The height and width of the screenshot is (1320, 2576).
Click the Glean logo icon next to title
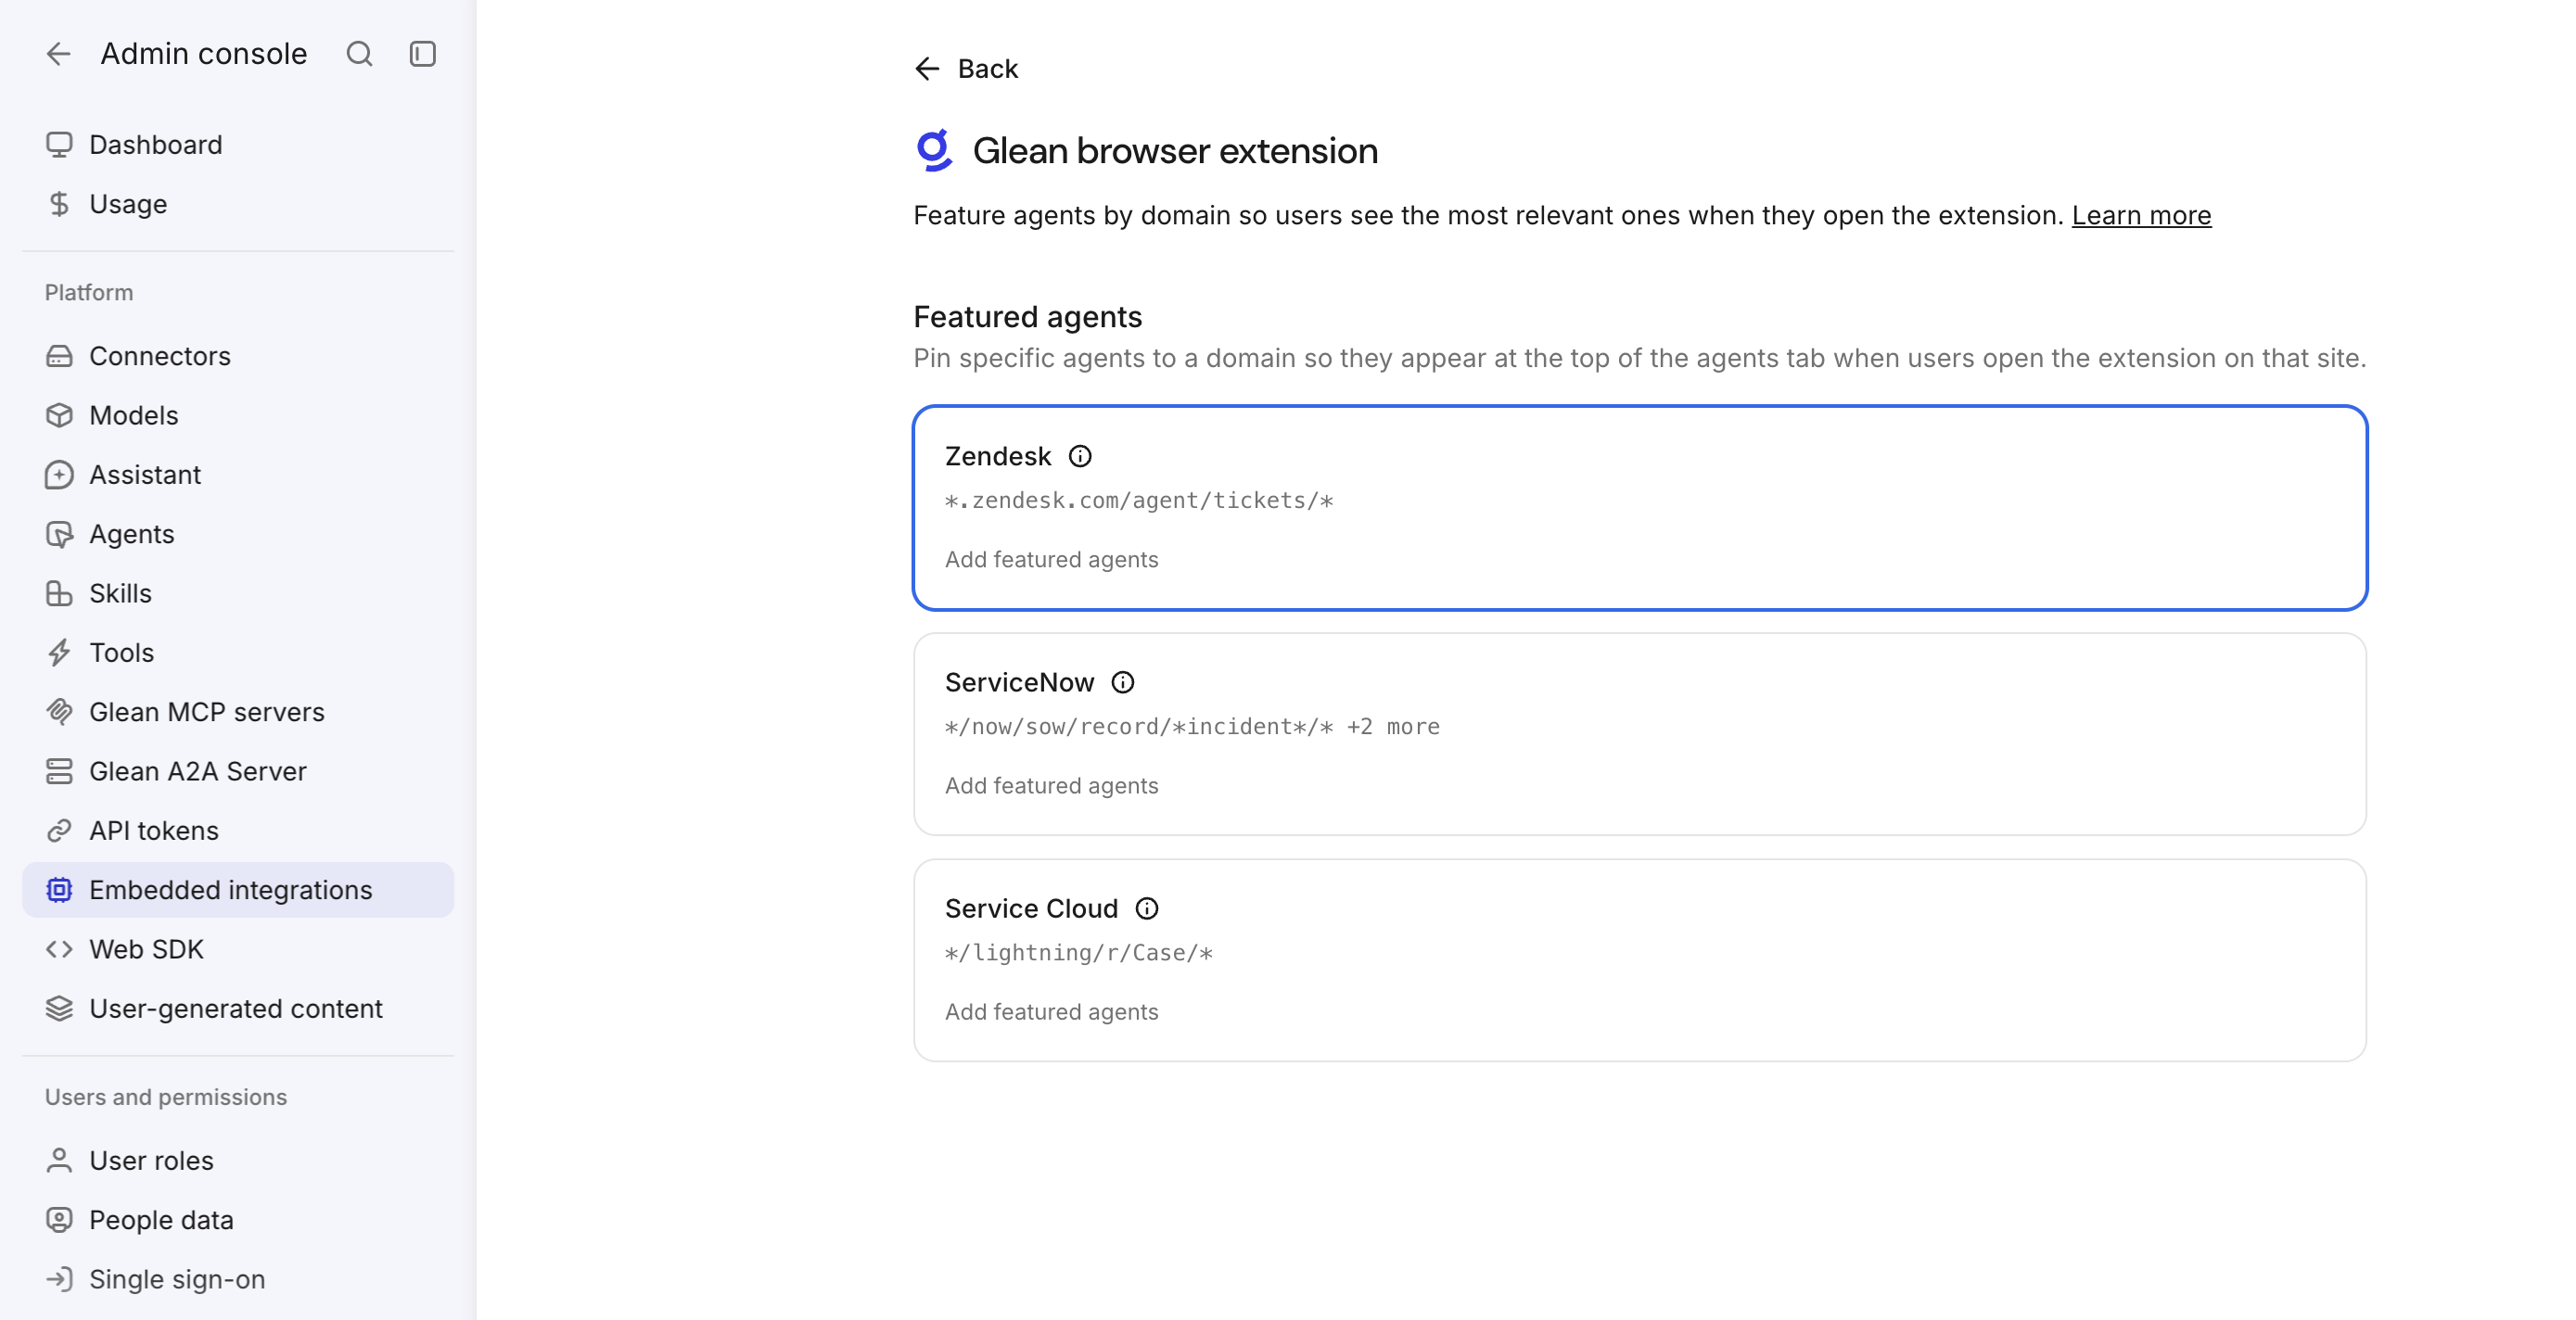click(934, 151)
